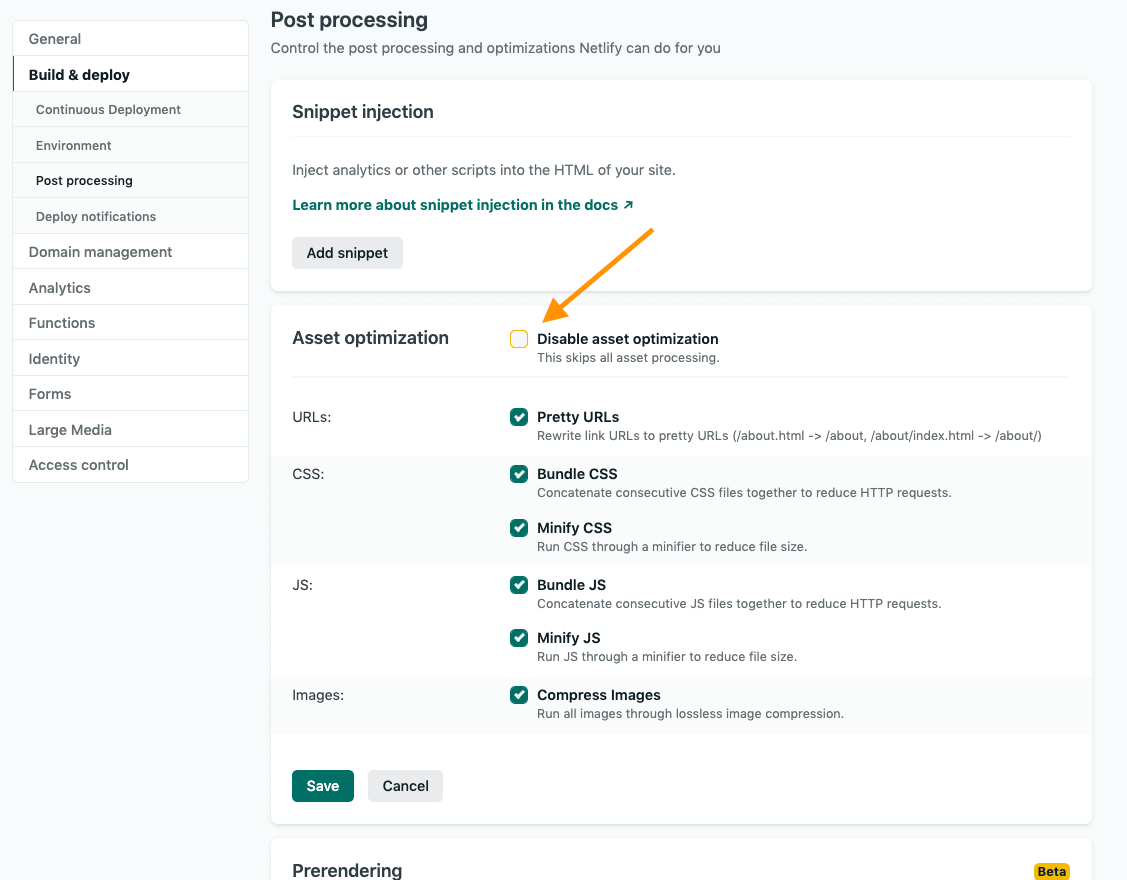Click the Beta badge beside Prerendering
Screen dimensions: 1127x880
[1051, 871]
